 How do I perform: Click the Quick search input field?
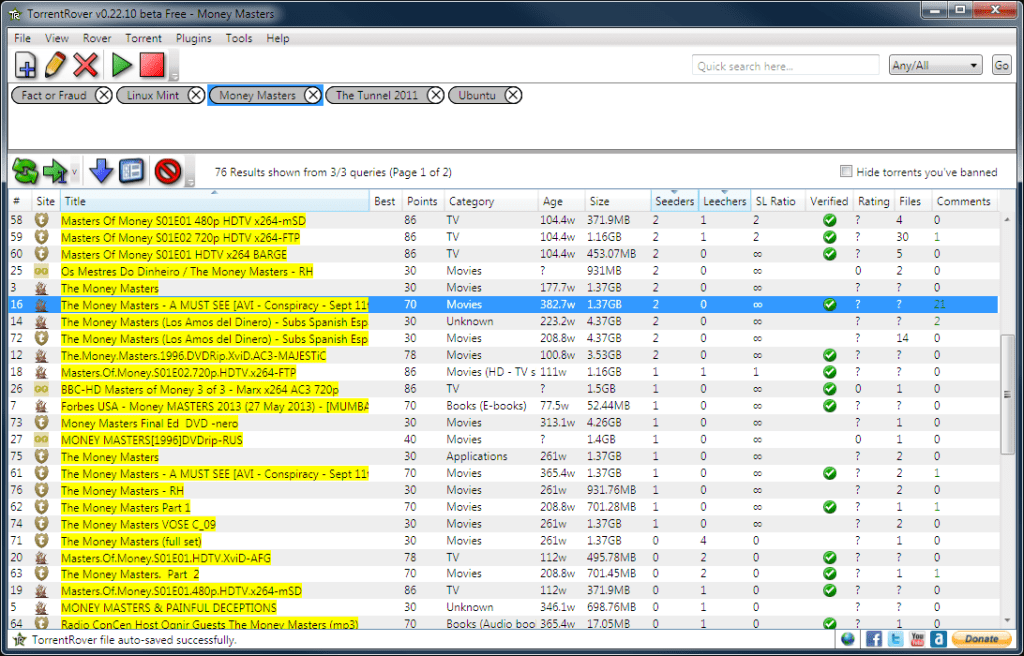785,66
